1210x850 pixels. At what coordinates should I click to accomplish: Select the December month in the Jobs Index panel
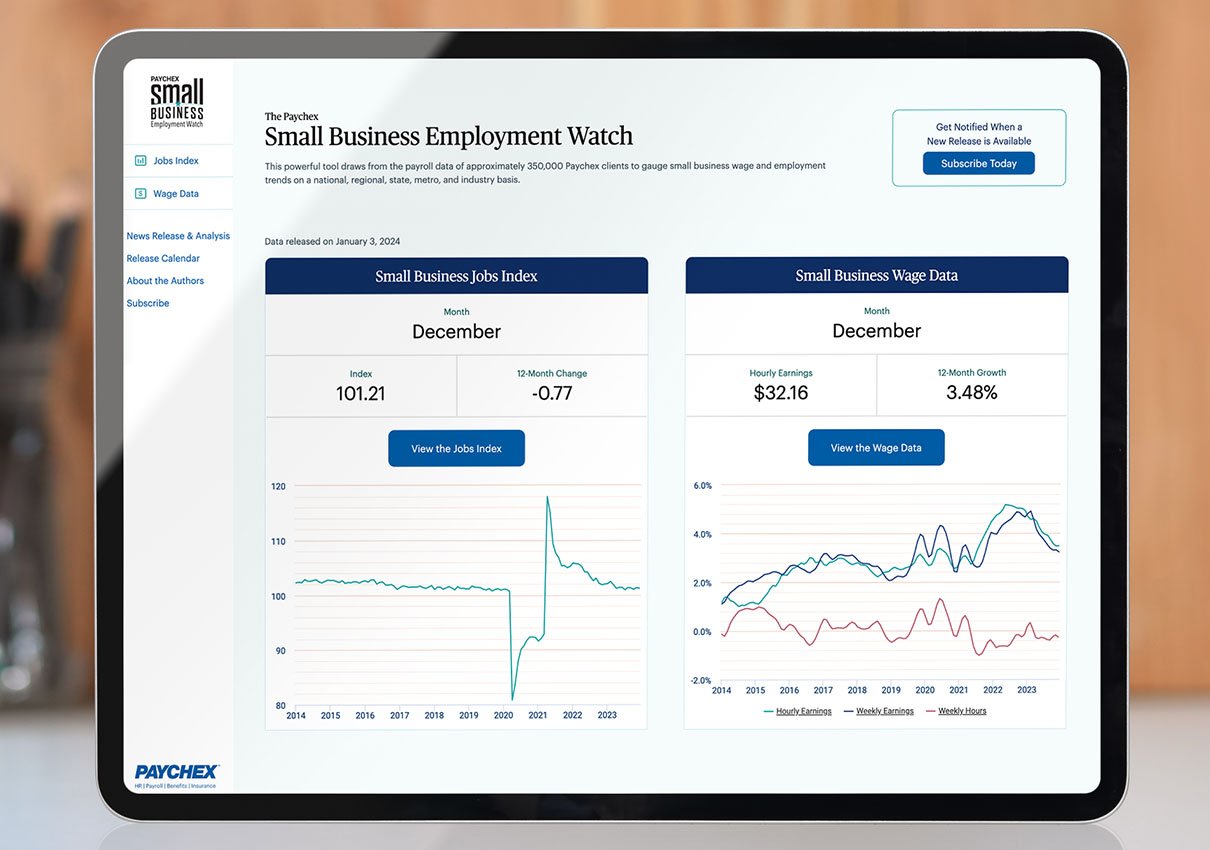456,332
